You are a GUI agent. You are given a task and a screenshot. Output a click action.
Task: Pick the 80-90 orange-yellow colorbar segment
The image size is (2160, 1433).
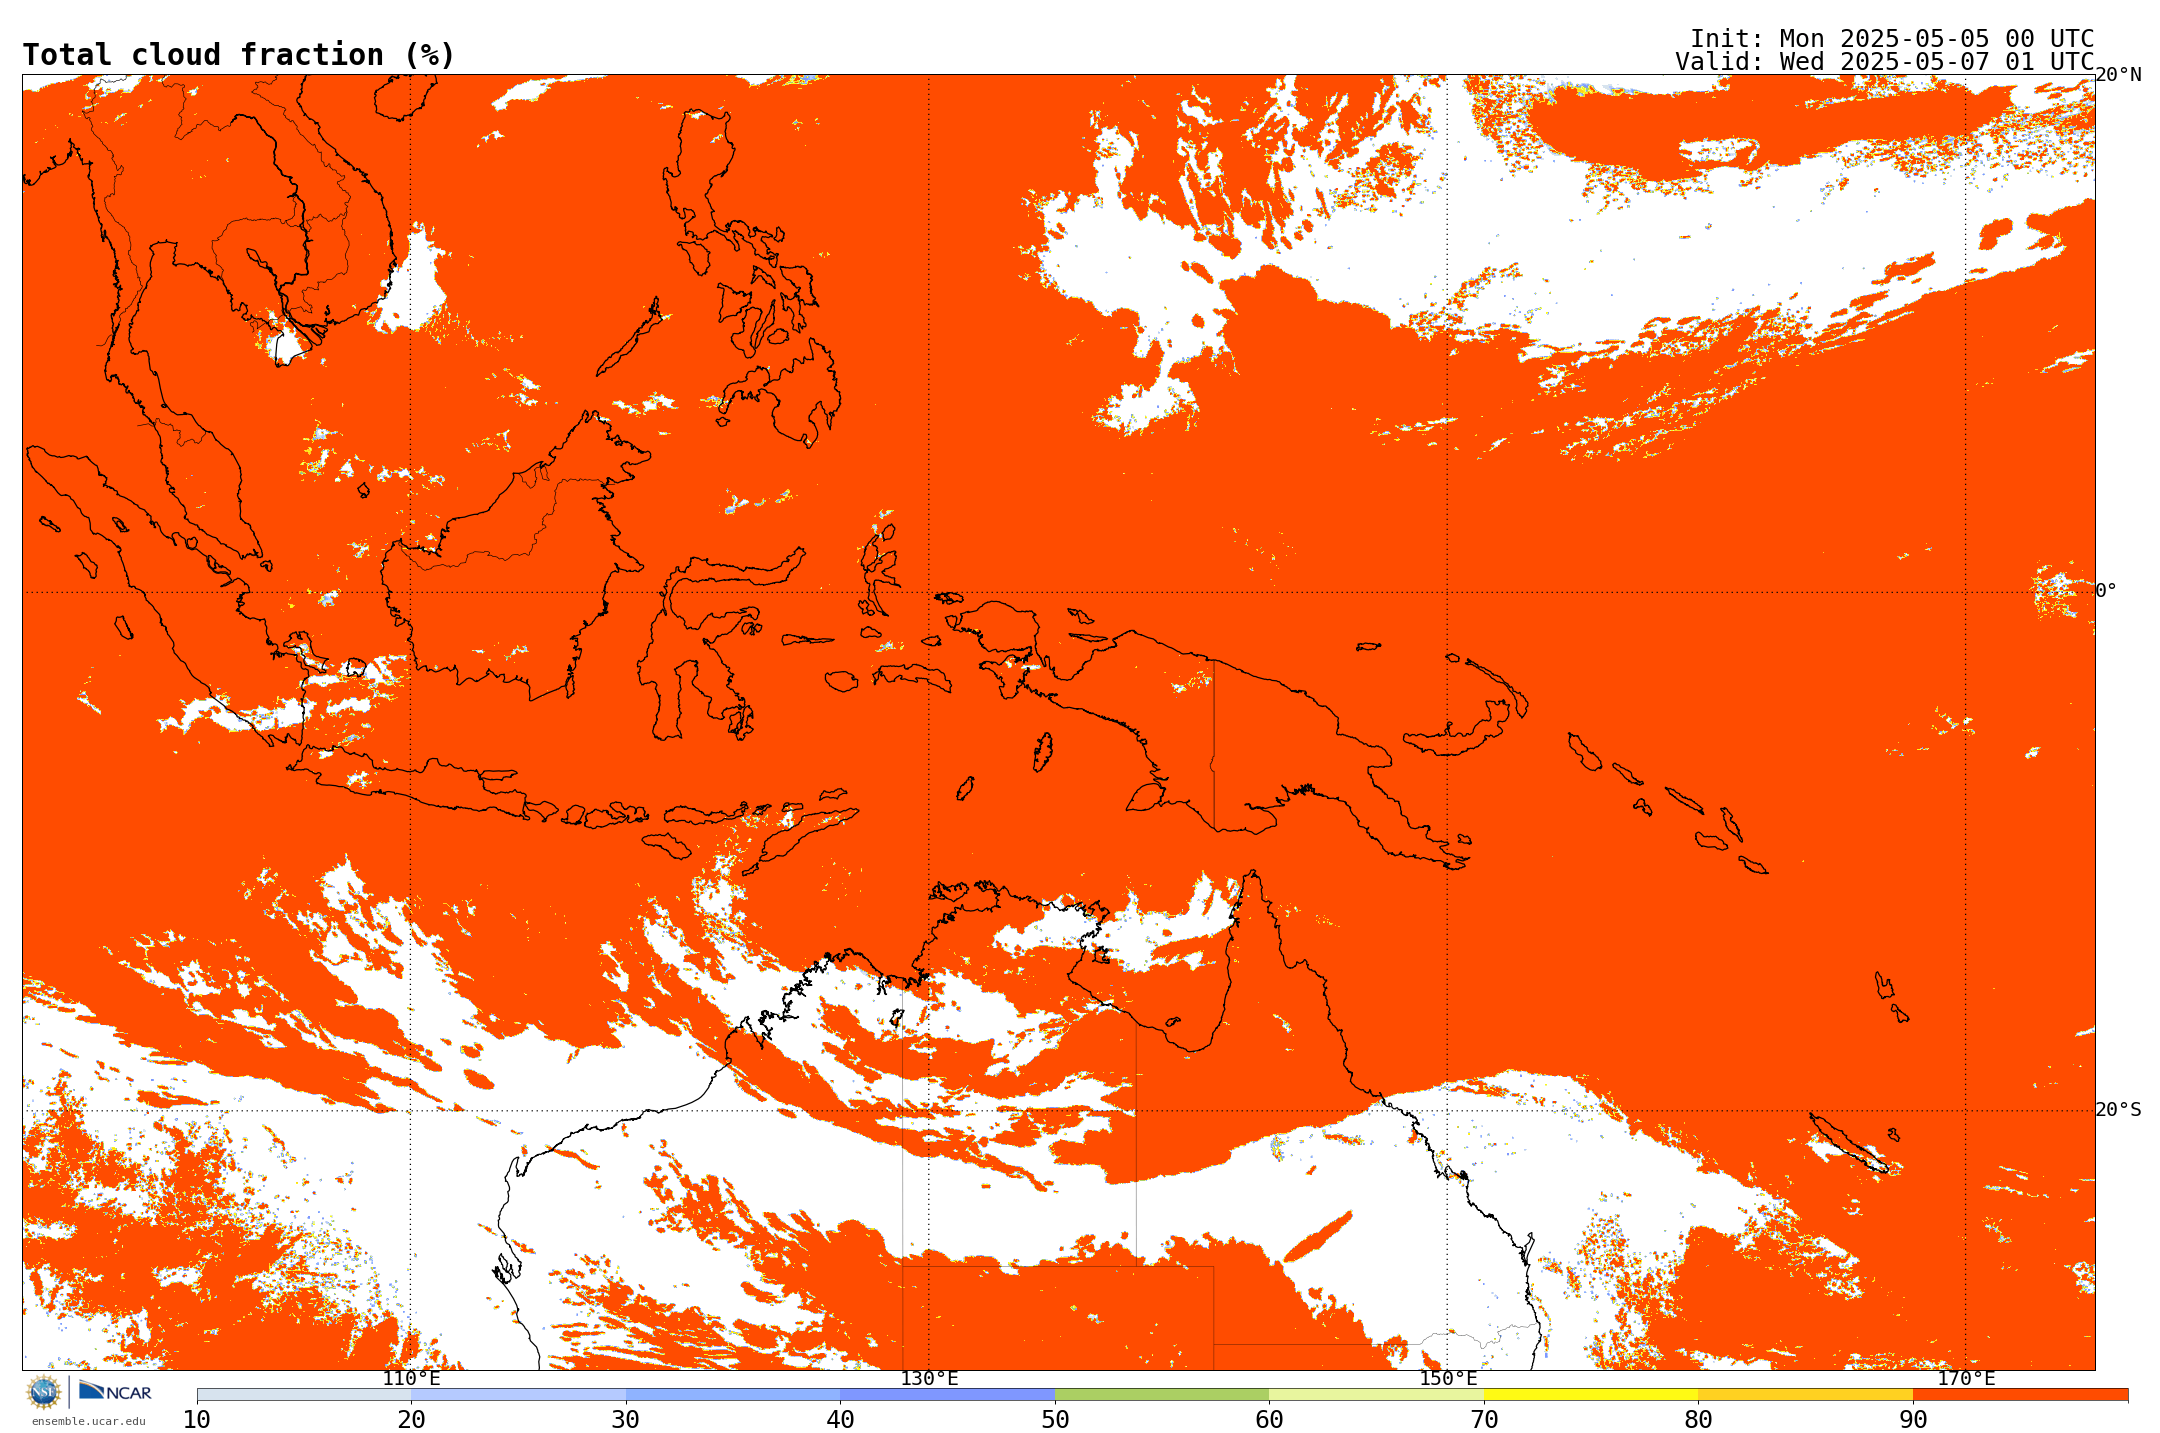pyautogui.click(x=1805, y=1395)
